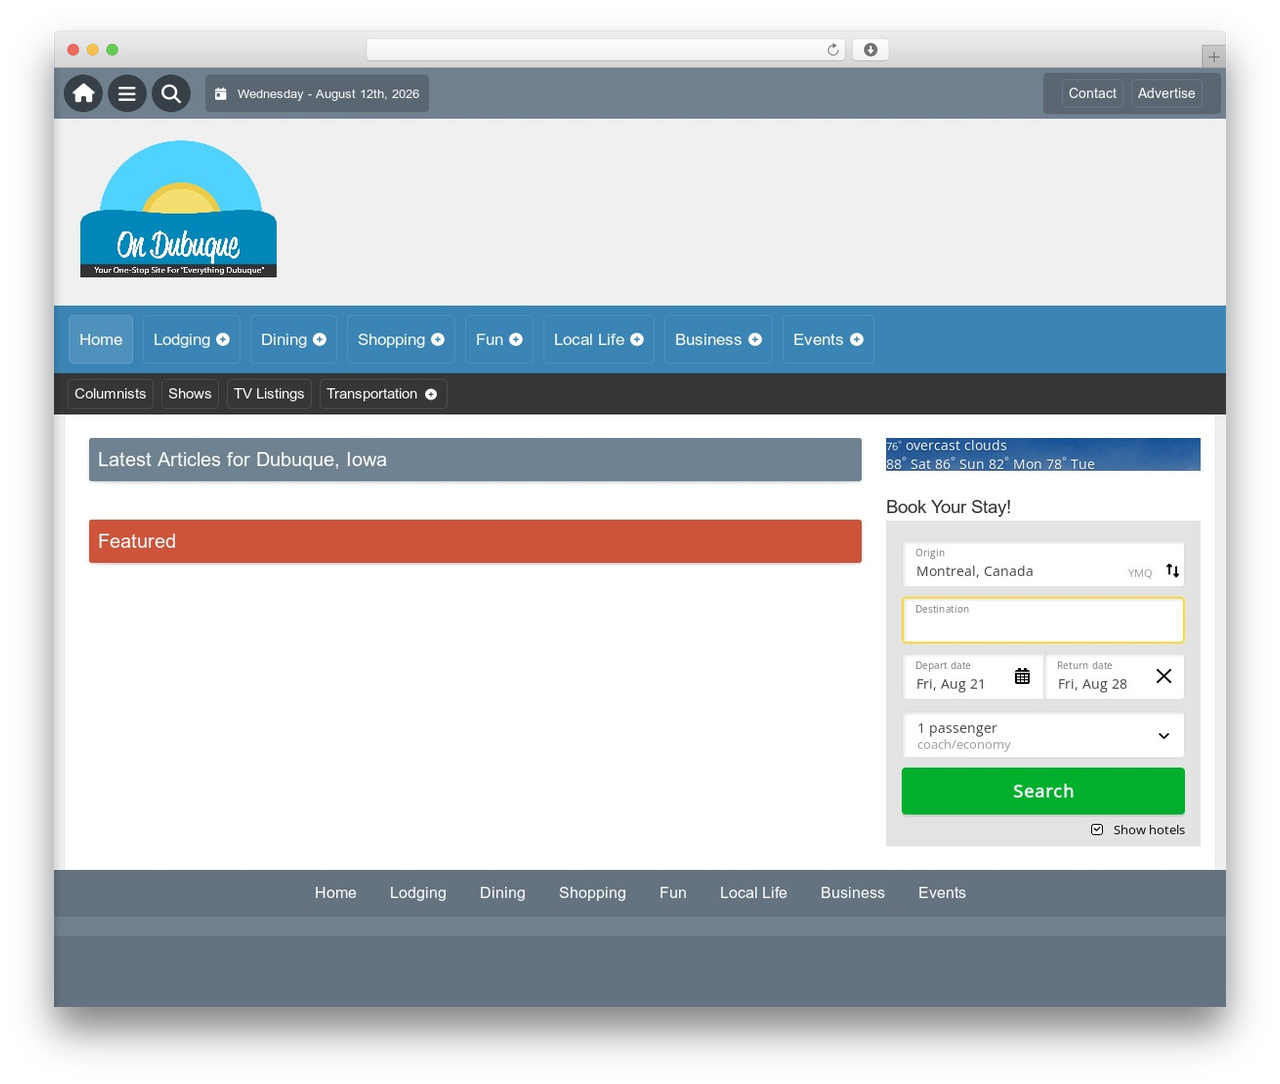Open the Columnists sub-menu link
The height and width of the screenshot is (1084, 1280).
[x=110, y=394]
